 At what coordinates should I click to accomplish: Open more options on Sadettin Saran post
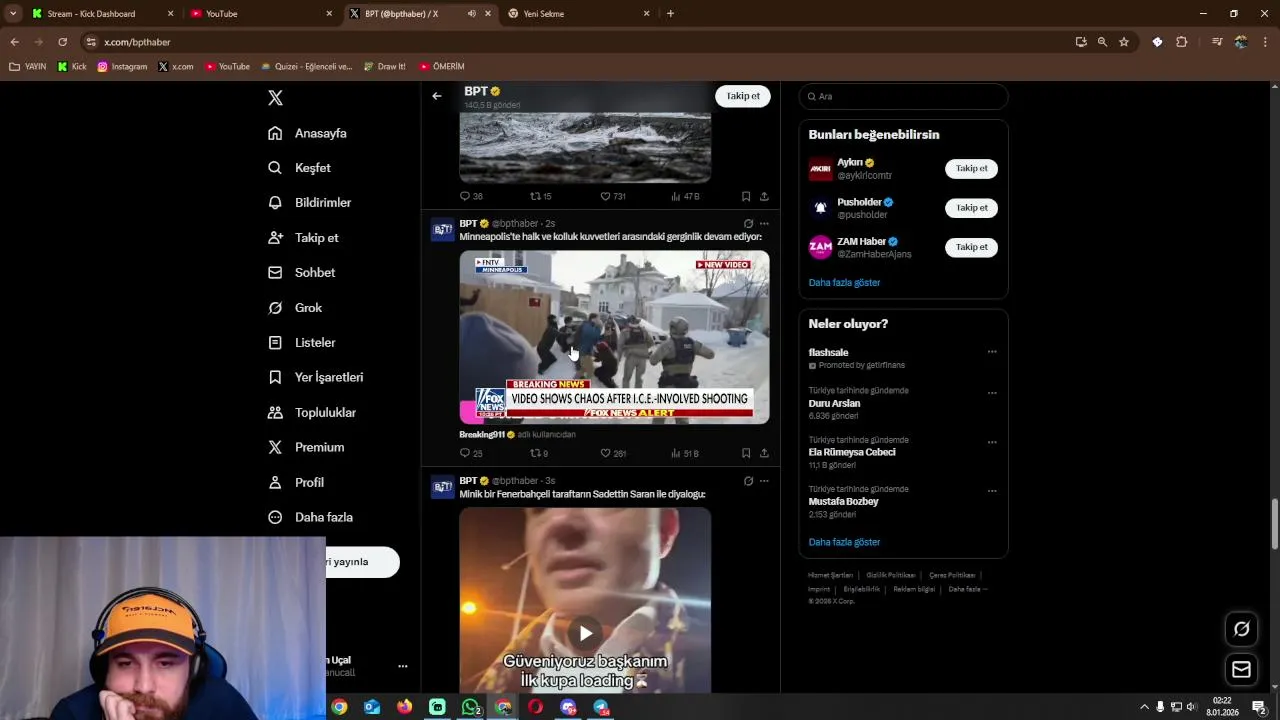(764, 481)
